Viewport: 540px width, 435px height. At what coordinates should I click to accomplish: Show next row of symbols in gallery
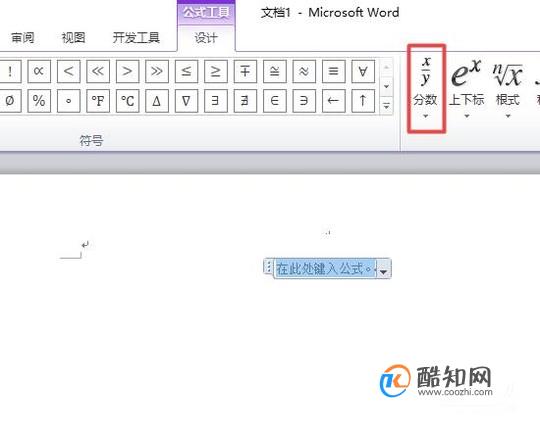click(x=386, y=86)
